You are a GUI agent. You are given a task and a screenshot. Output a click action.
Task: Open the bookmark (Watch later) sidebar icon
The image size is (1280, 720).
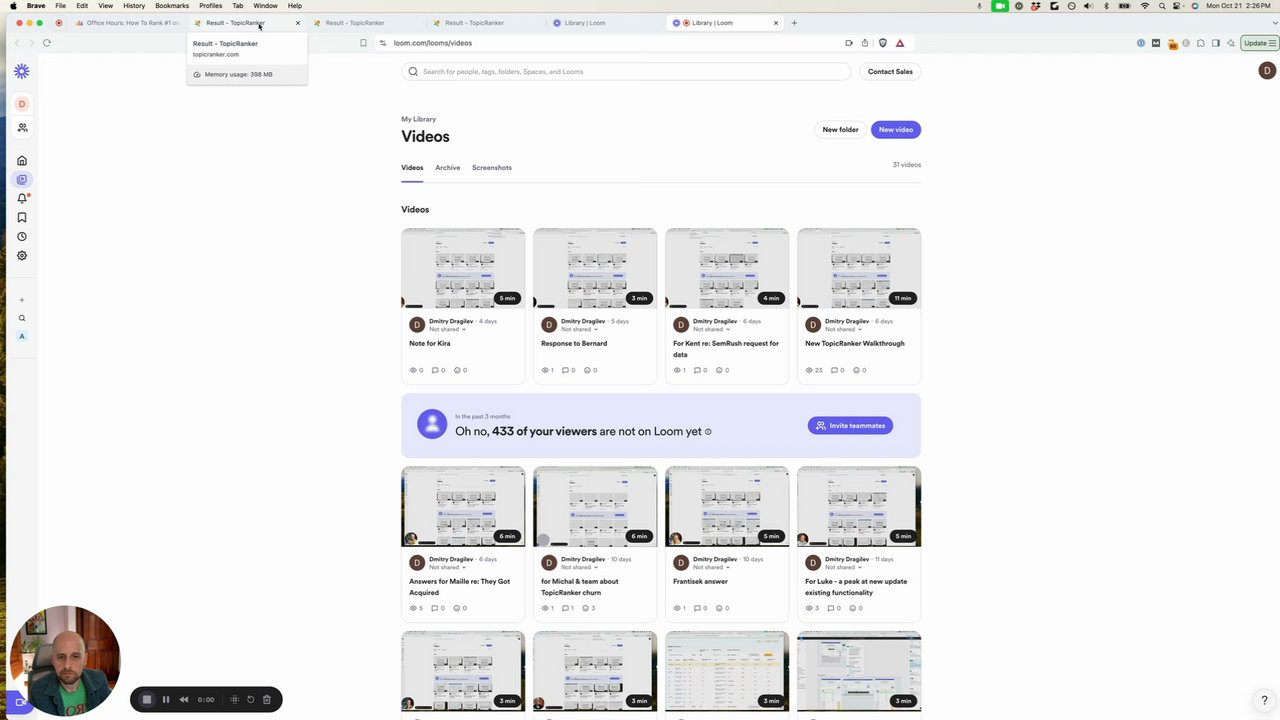click(x=22, y=217)
